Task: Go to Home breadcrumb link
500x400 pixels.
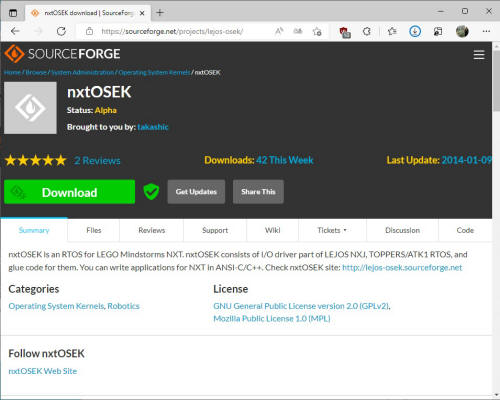Action: click(x=12, y=72)
